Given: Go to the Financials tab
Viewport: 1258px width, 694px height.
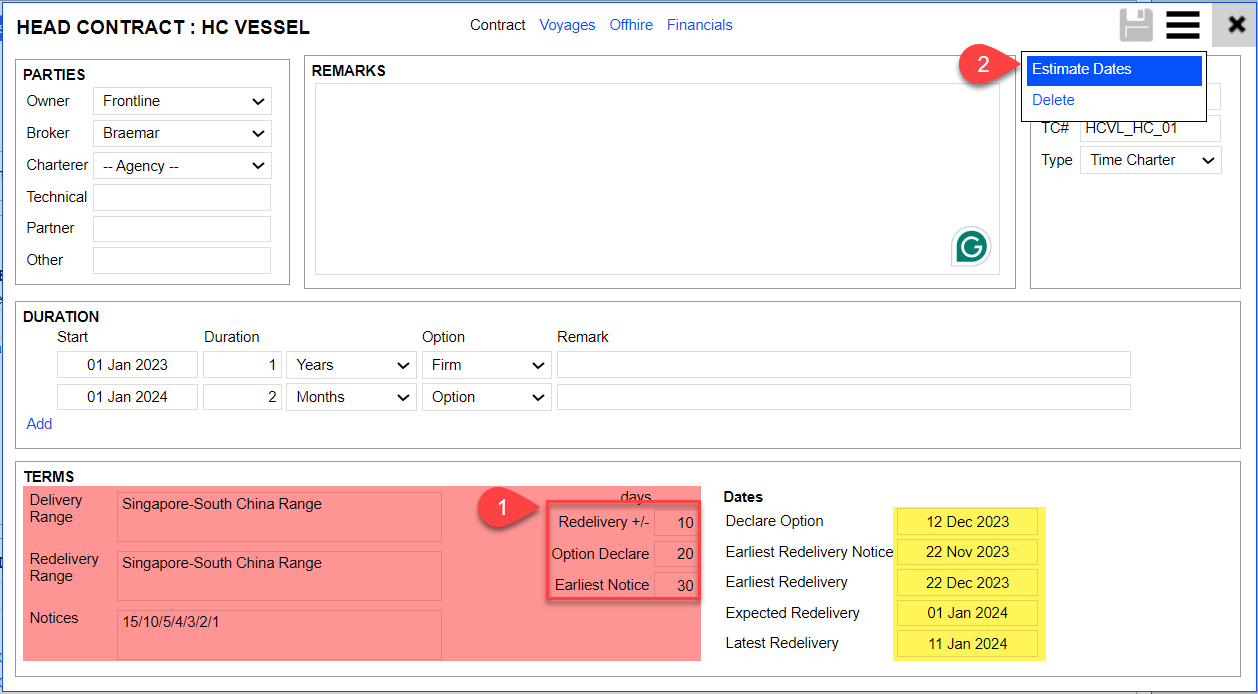Looking at the screenshot, I should pyautogui.click(x=699, y=25).
